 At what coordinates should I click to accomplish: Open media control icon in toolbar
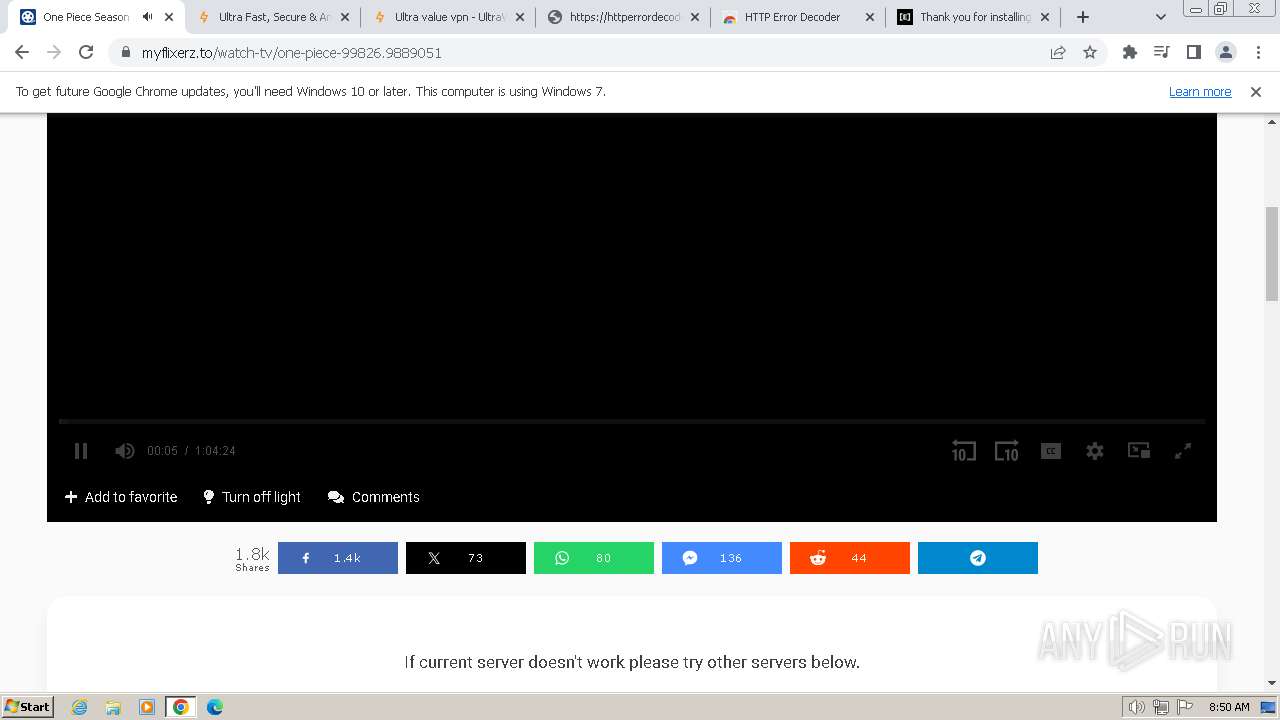pos(1162,53)
